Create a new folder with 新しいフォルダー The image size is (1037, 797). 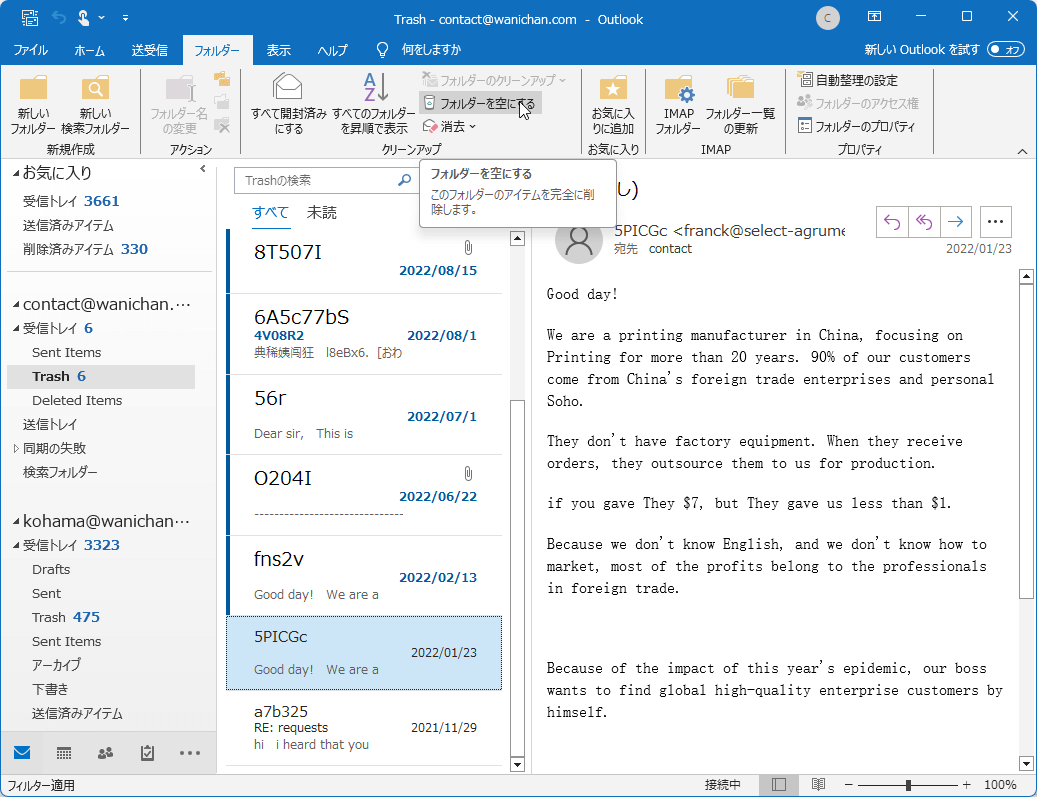tap(33, 105)
